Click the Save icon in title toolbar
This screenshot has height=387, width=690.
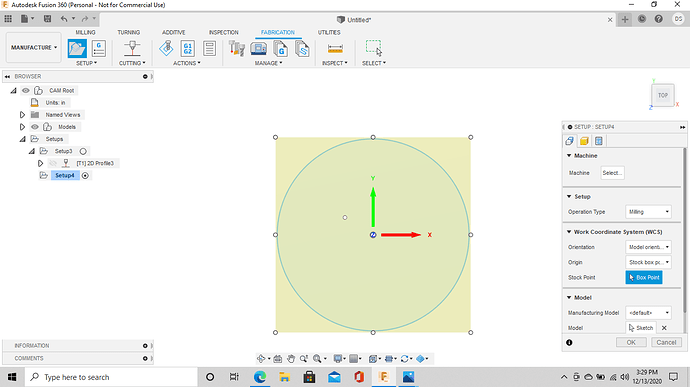pyautogui.click(x=47, y=19)
